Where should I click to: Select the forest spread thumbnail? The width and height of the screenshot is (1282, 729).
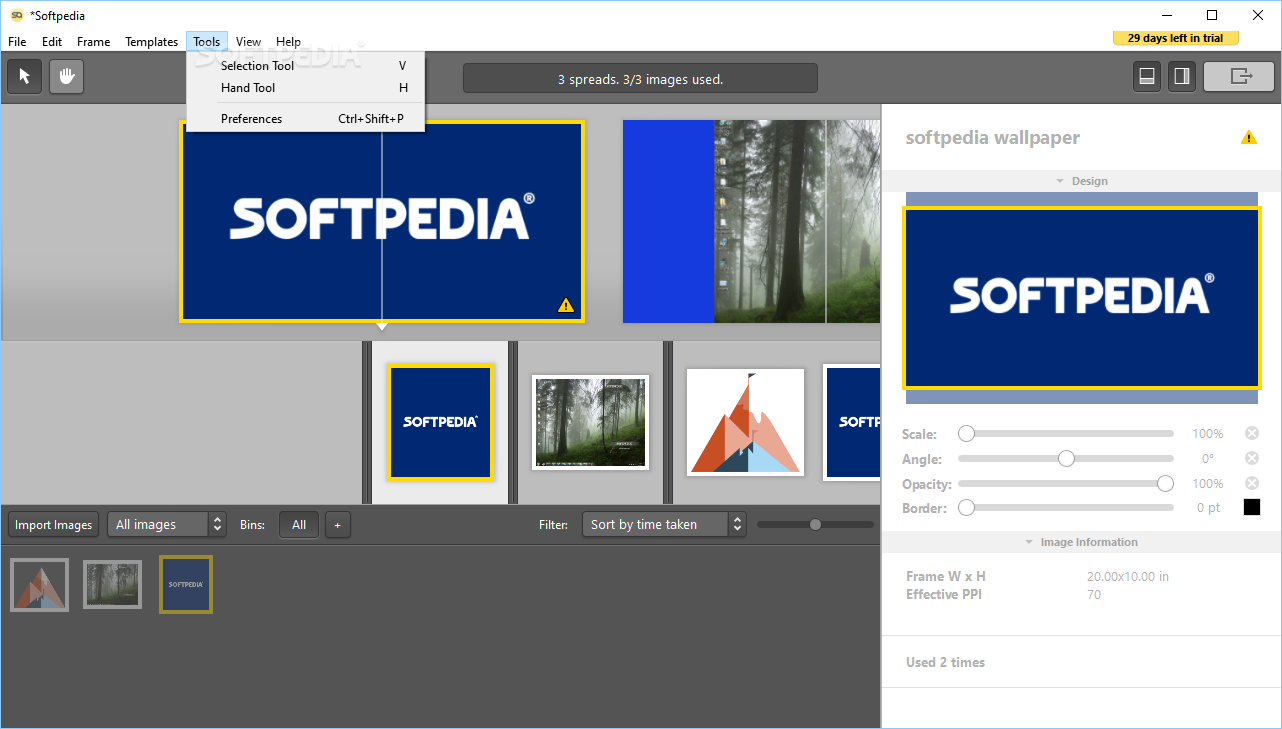point(590,422)
